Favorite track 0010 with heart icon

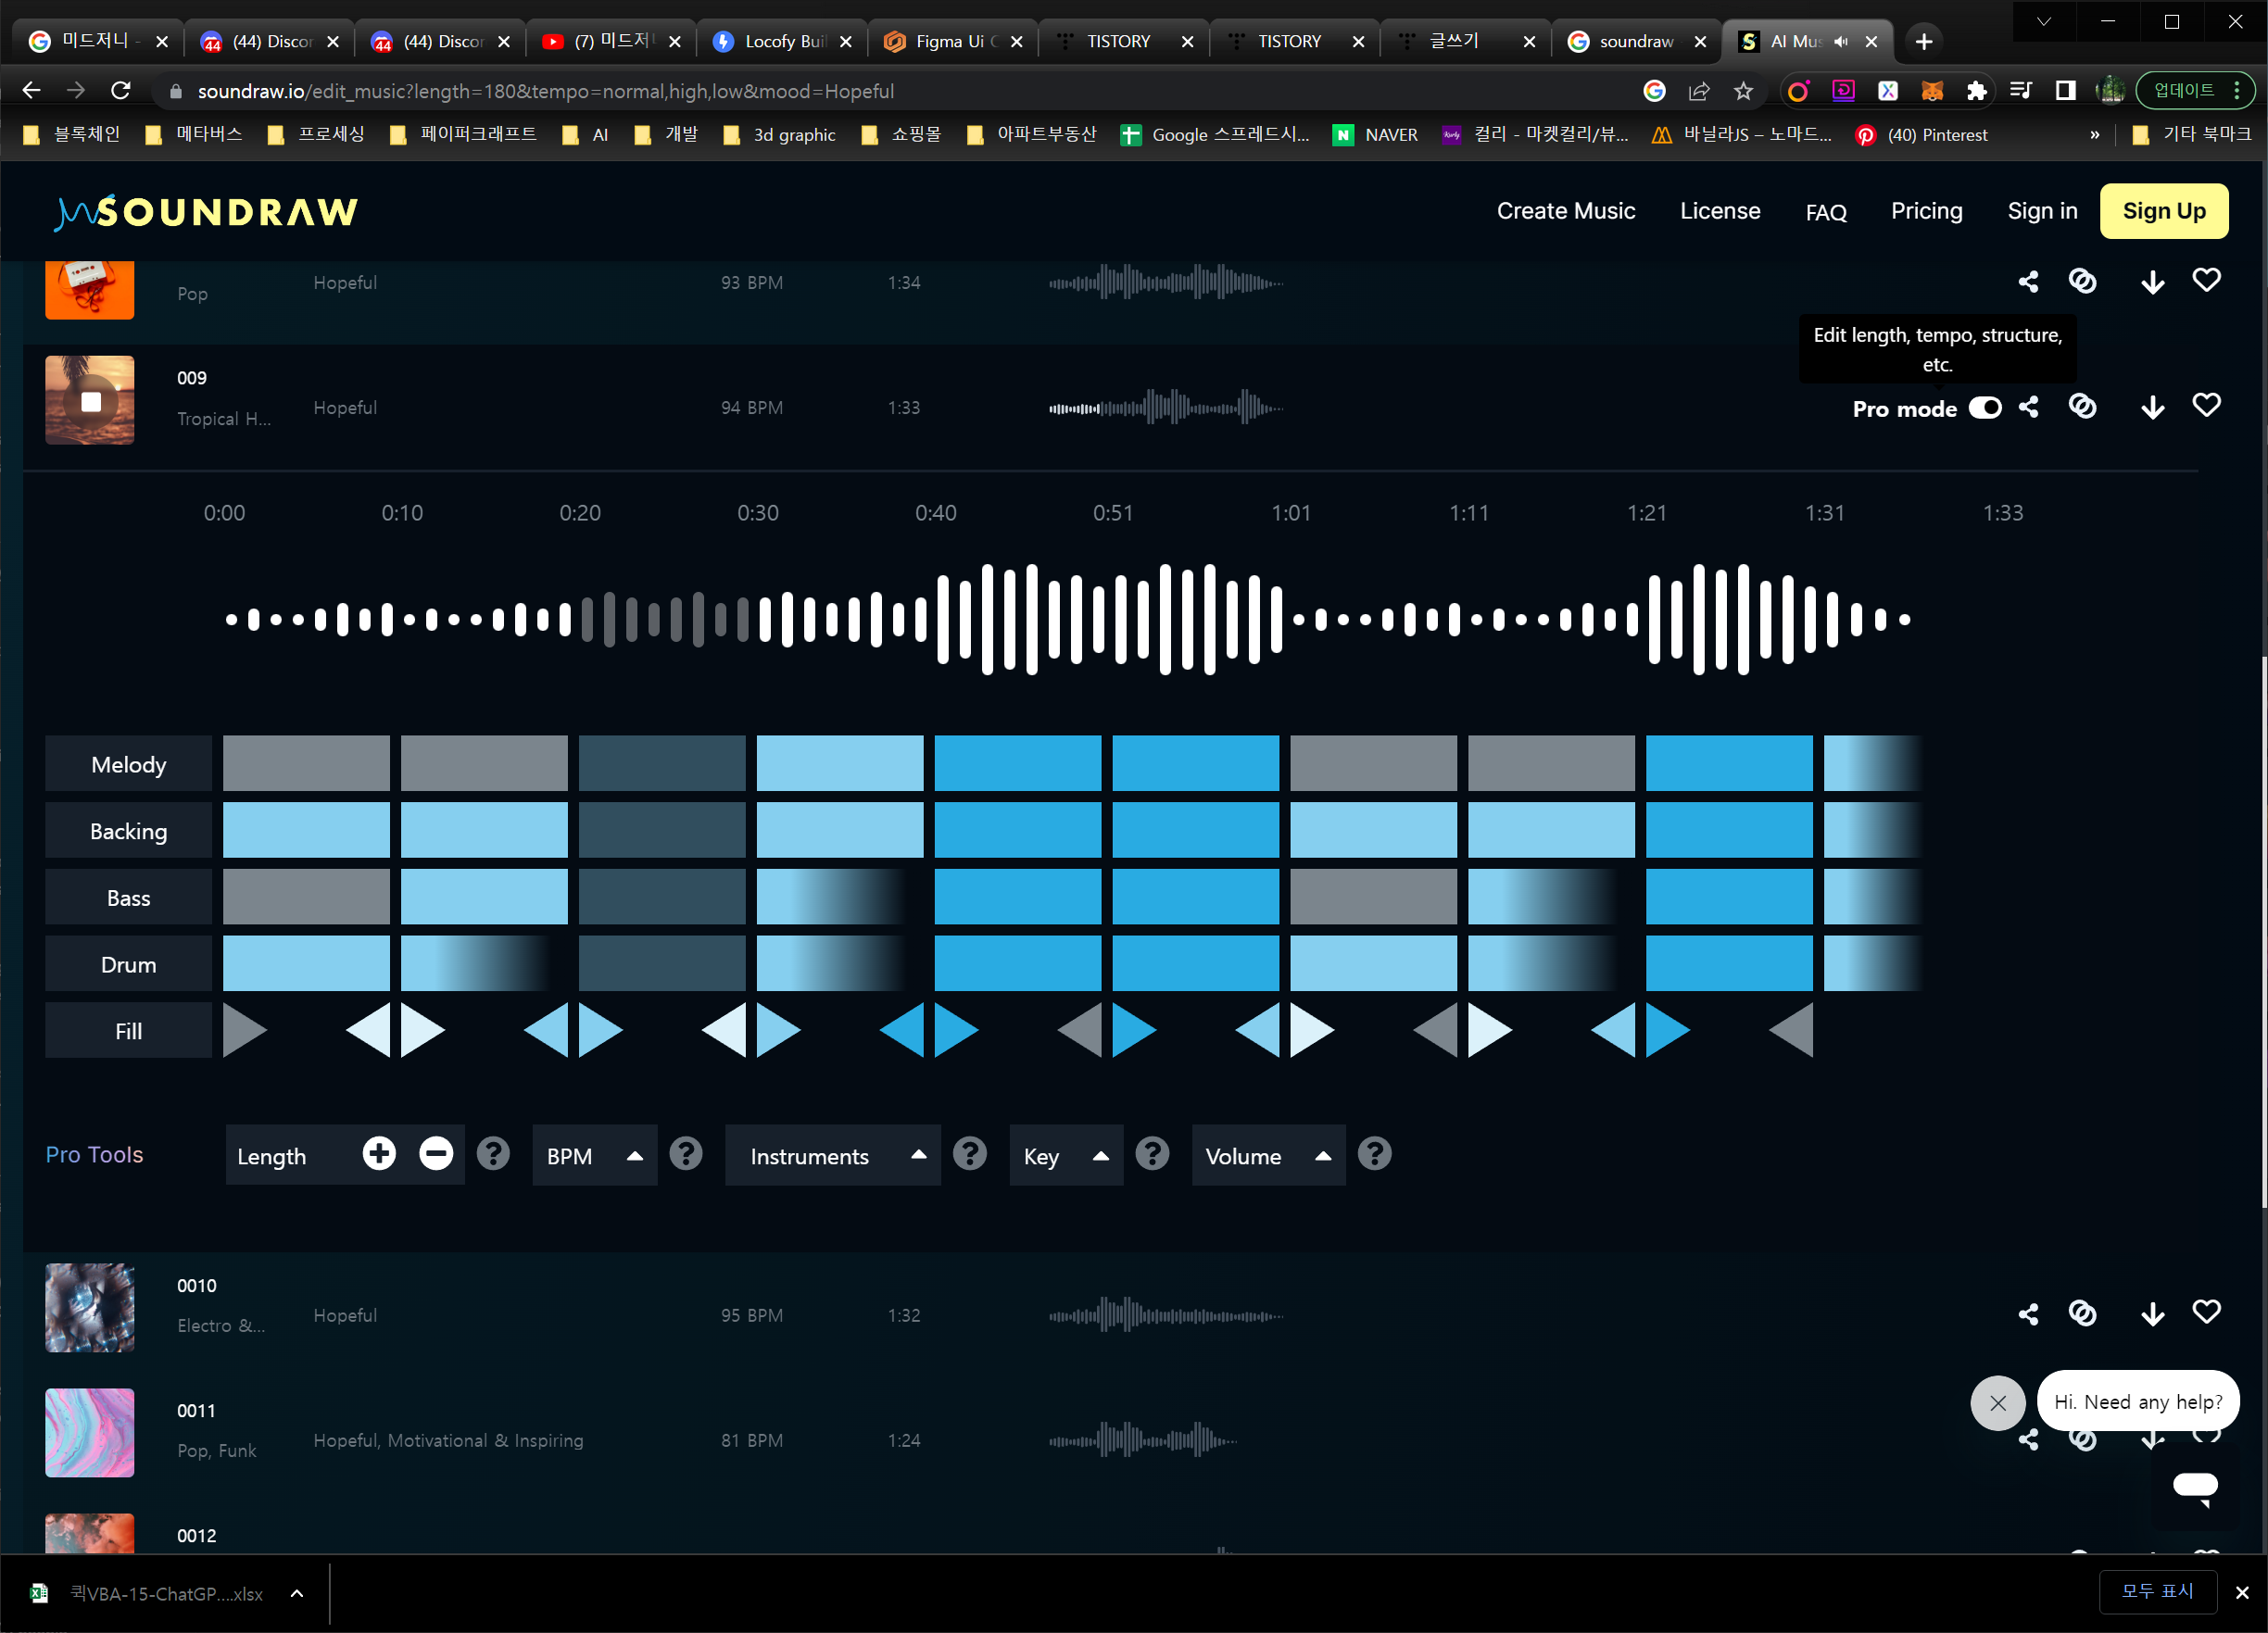tap(2206, 1311)
